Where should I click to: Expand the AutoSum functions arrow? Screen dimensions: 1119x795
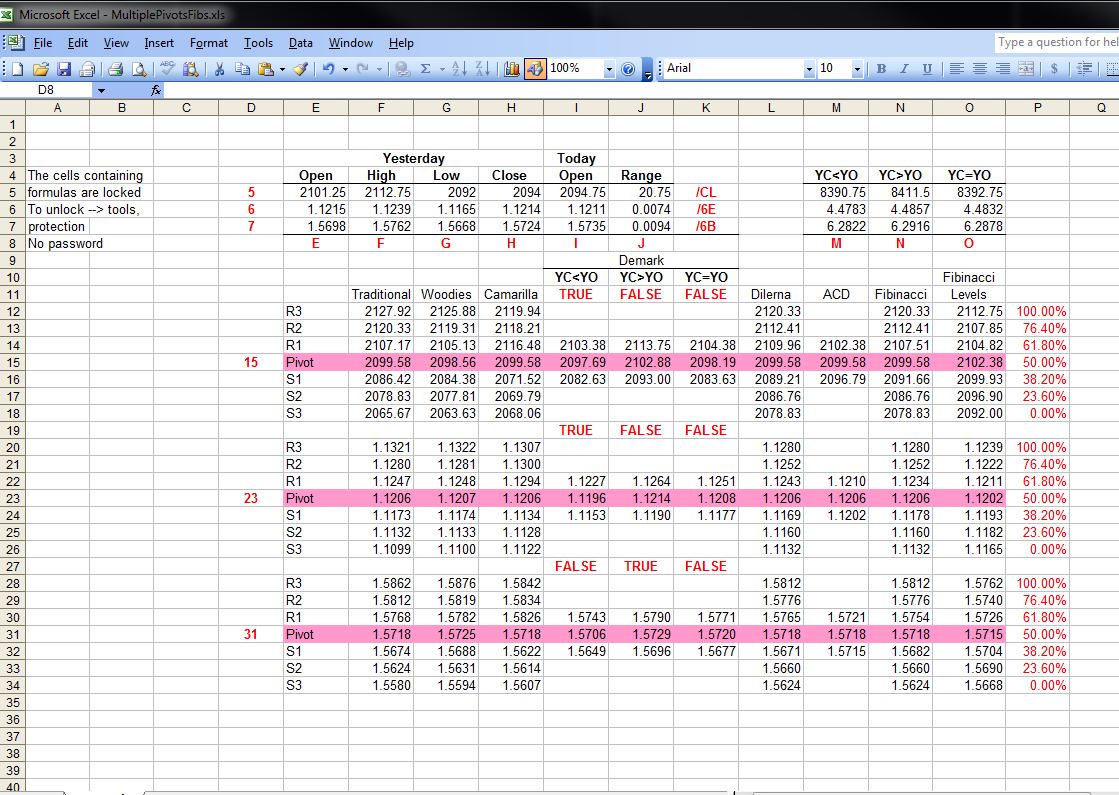click(442, 69)
